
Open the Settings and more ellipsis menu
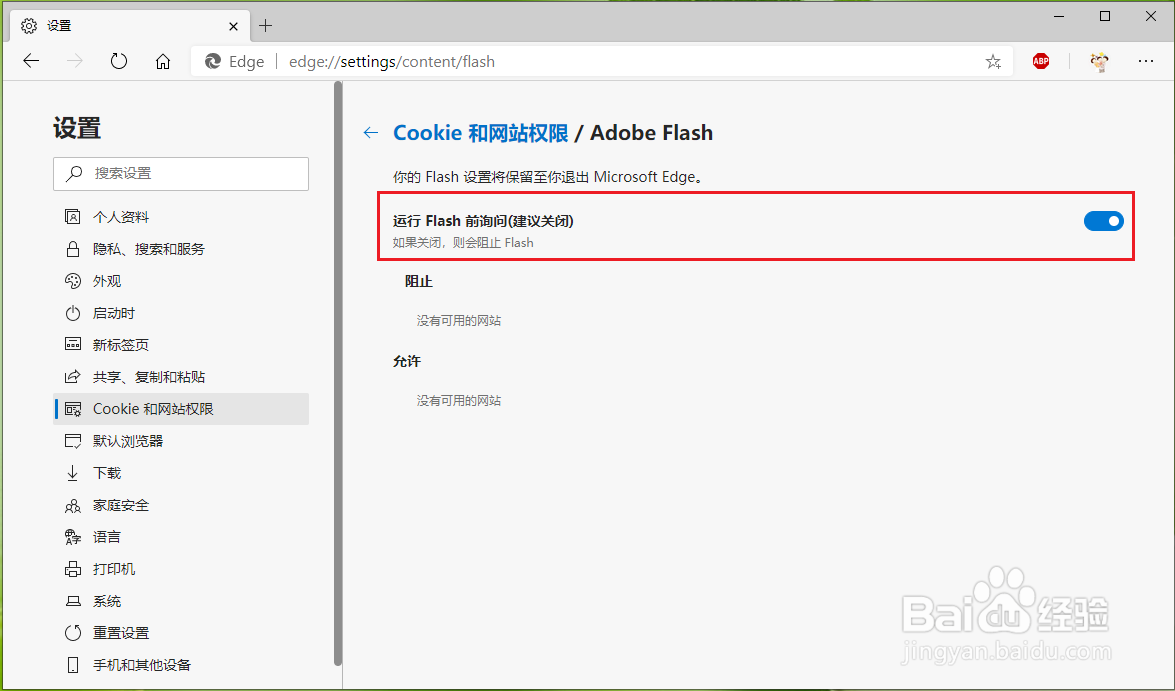click(1146, 61)
